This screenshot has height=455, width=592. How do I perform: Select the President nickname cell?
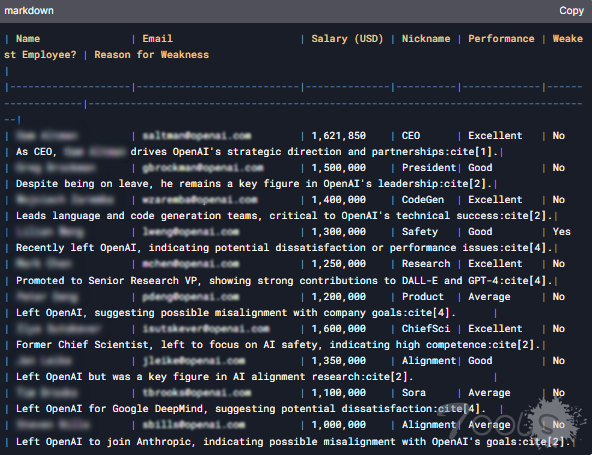[429, 168]
